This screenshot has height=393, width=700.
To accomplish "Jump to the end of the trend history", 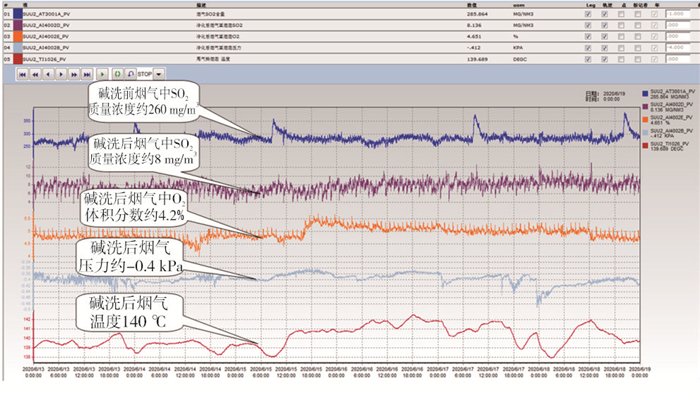I will click(87, 74).
